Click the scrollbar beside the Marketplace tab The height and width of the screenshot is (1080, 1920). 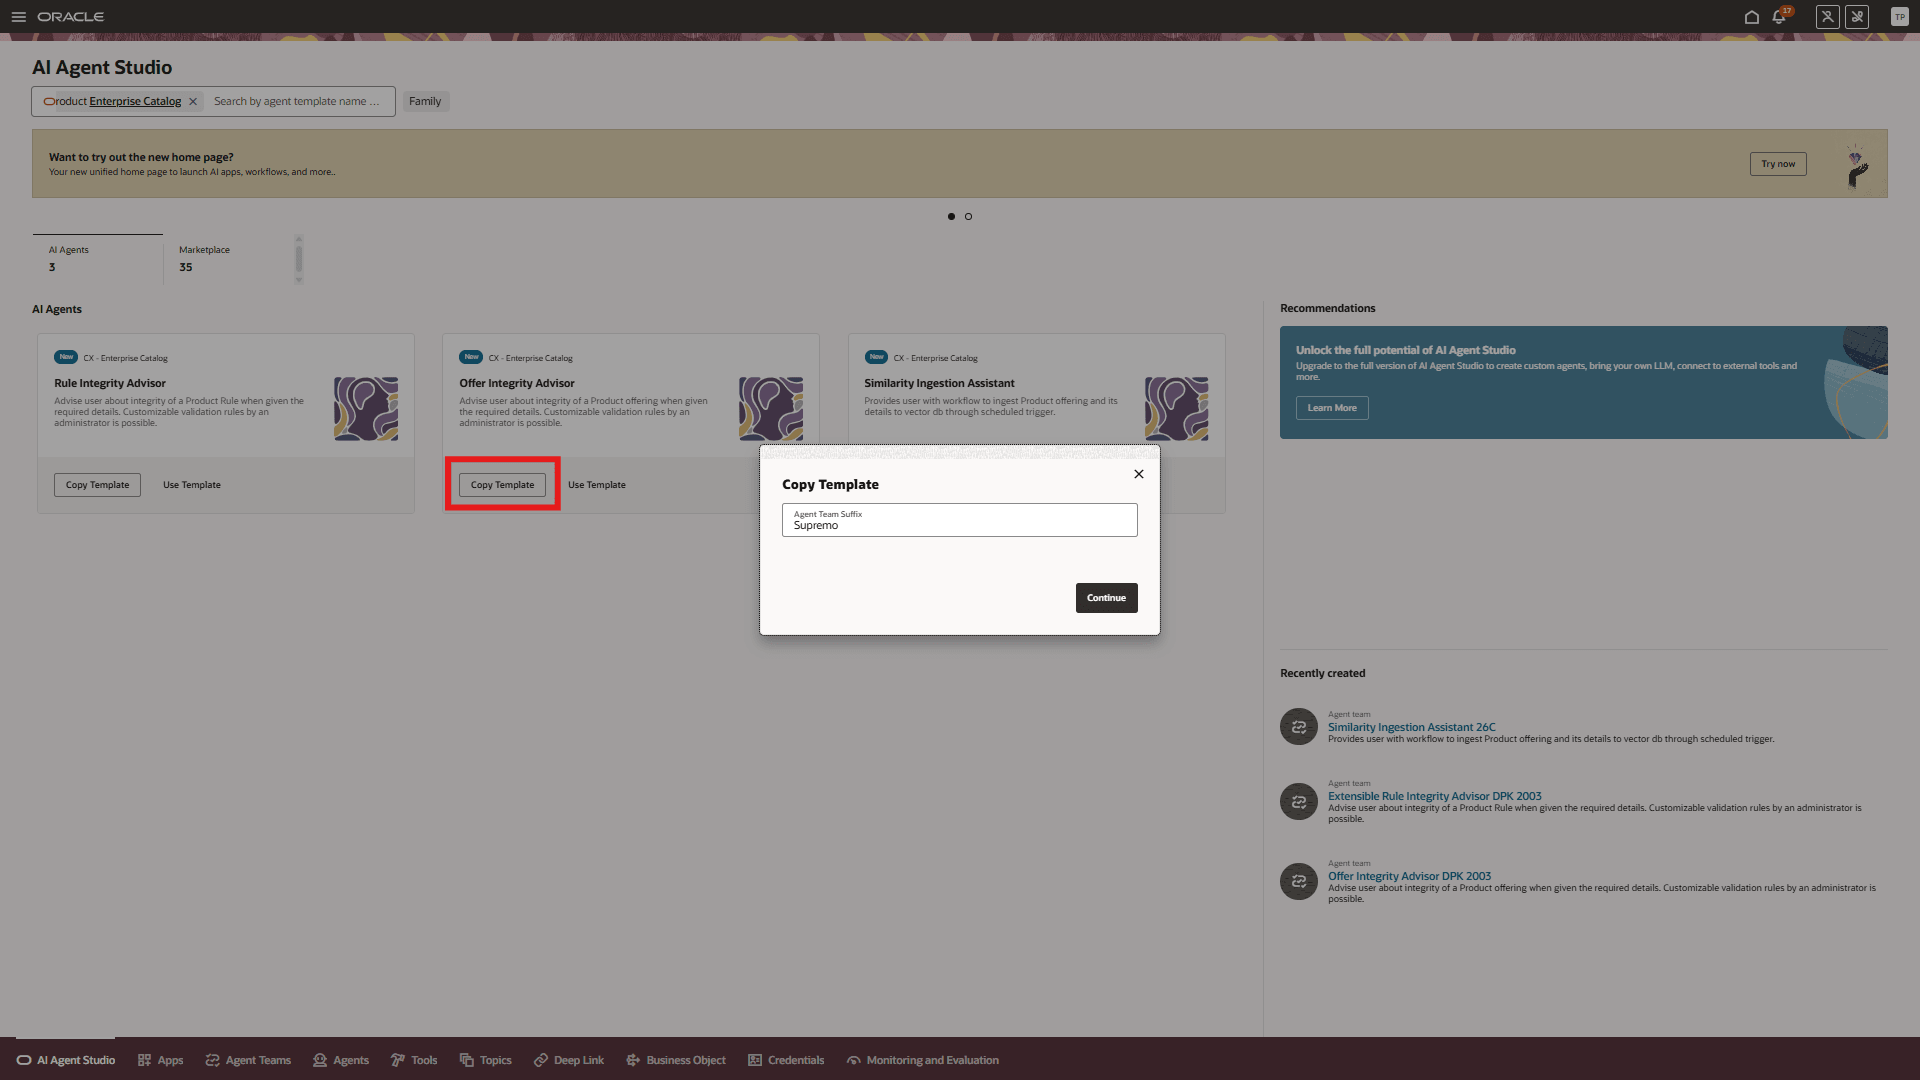pos(298,259)
